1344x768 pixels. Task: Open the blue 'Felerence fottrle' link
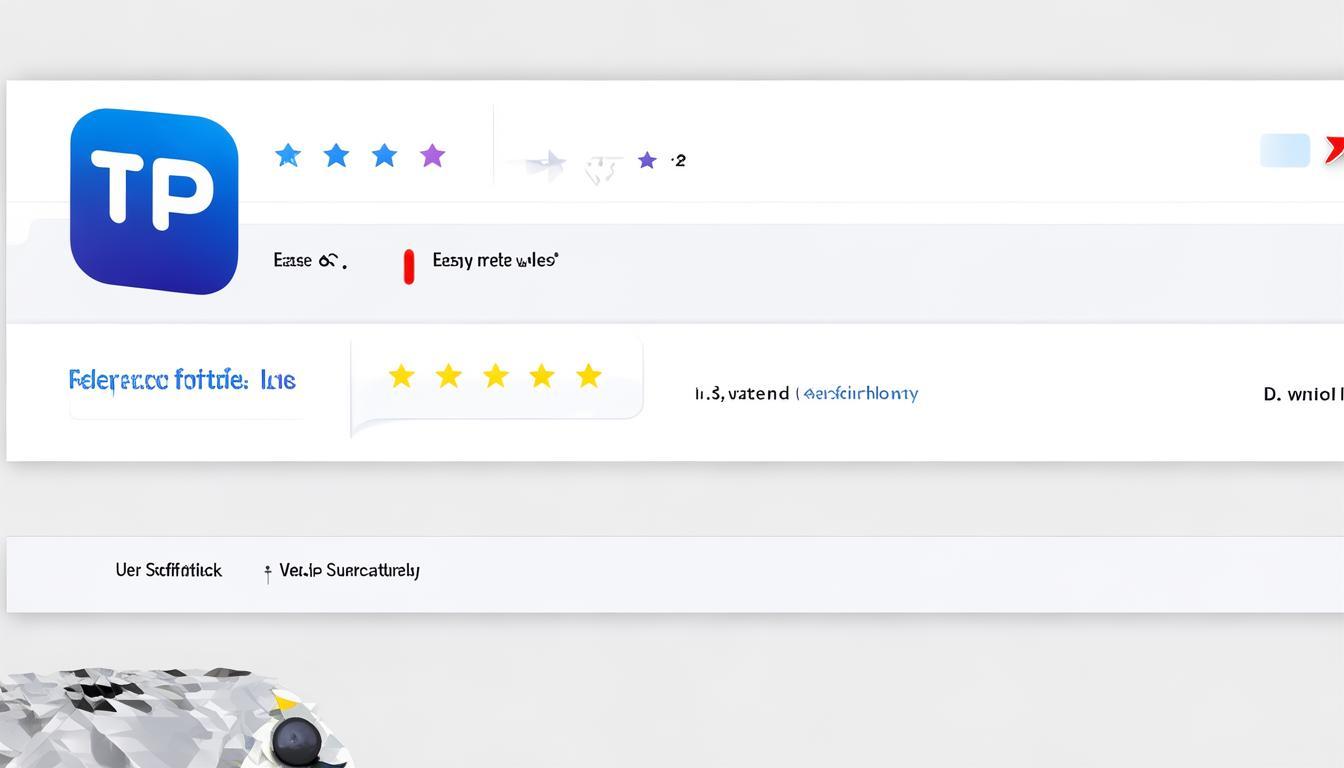182,380
